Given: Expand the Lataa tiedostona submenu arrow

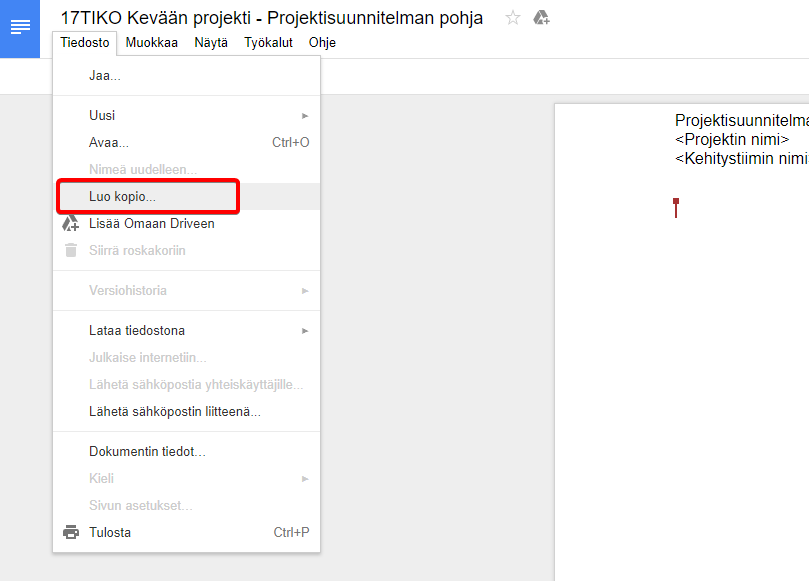Looking at the screenshot, I should pos(305,331).
